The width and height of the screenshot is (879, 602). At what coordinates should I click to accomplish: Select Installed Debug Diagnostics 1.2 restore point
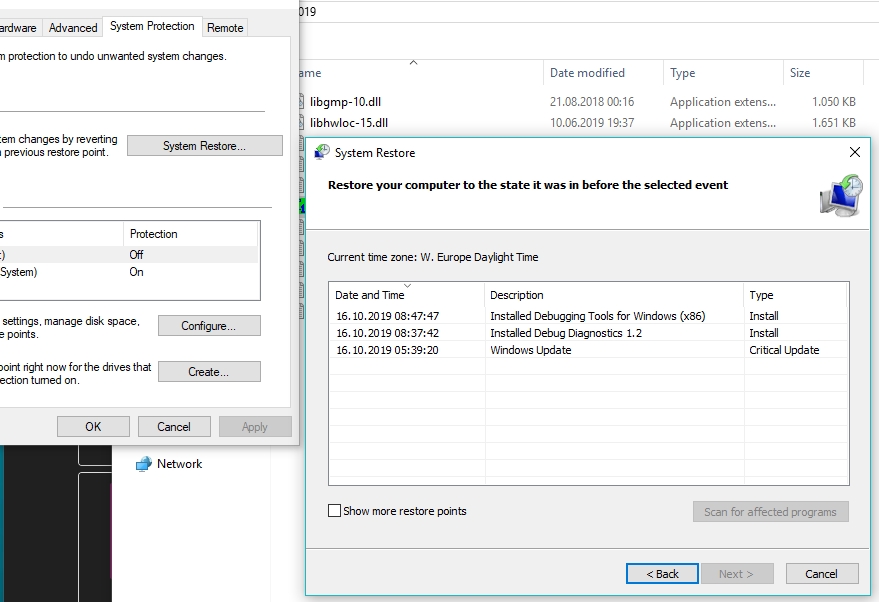pyautogui.click(x=589, y=333)
